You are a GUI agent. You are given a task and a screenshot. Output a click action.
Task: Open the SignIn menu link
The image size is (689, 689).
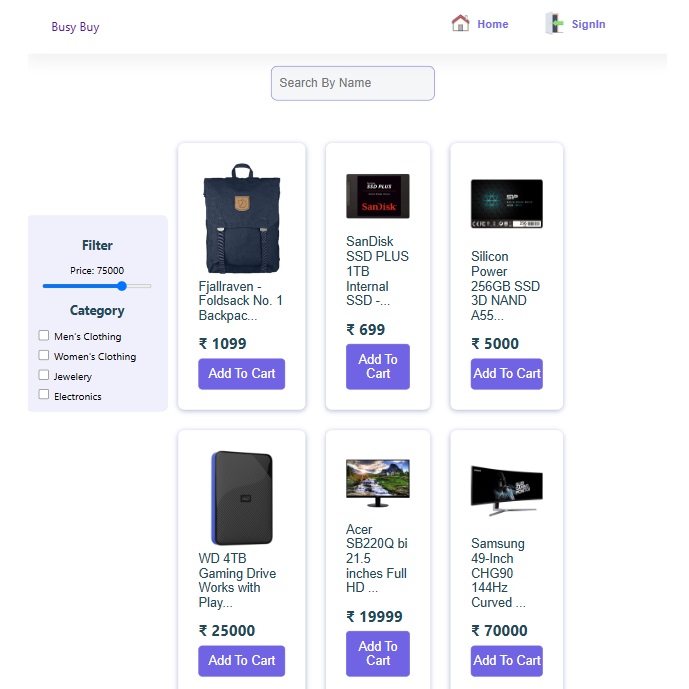[588, 24]
